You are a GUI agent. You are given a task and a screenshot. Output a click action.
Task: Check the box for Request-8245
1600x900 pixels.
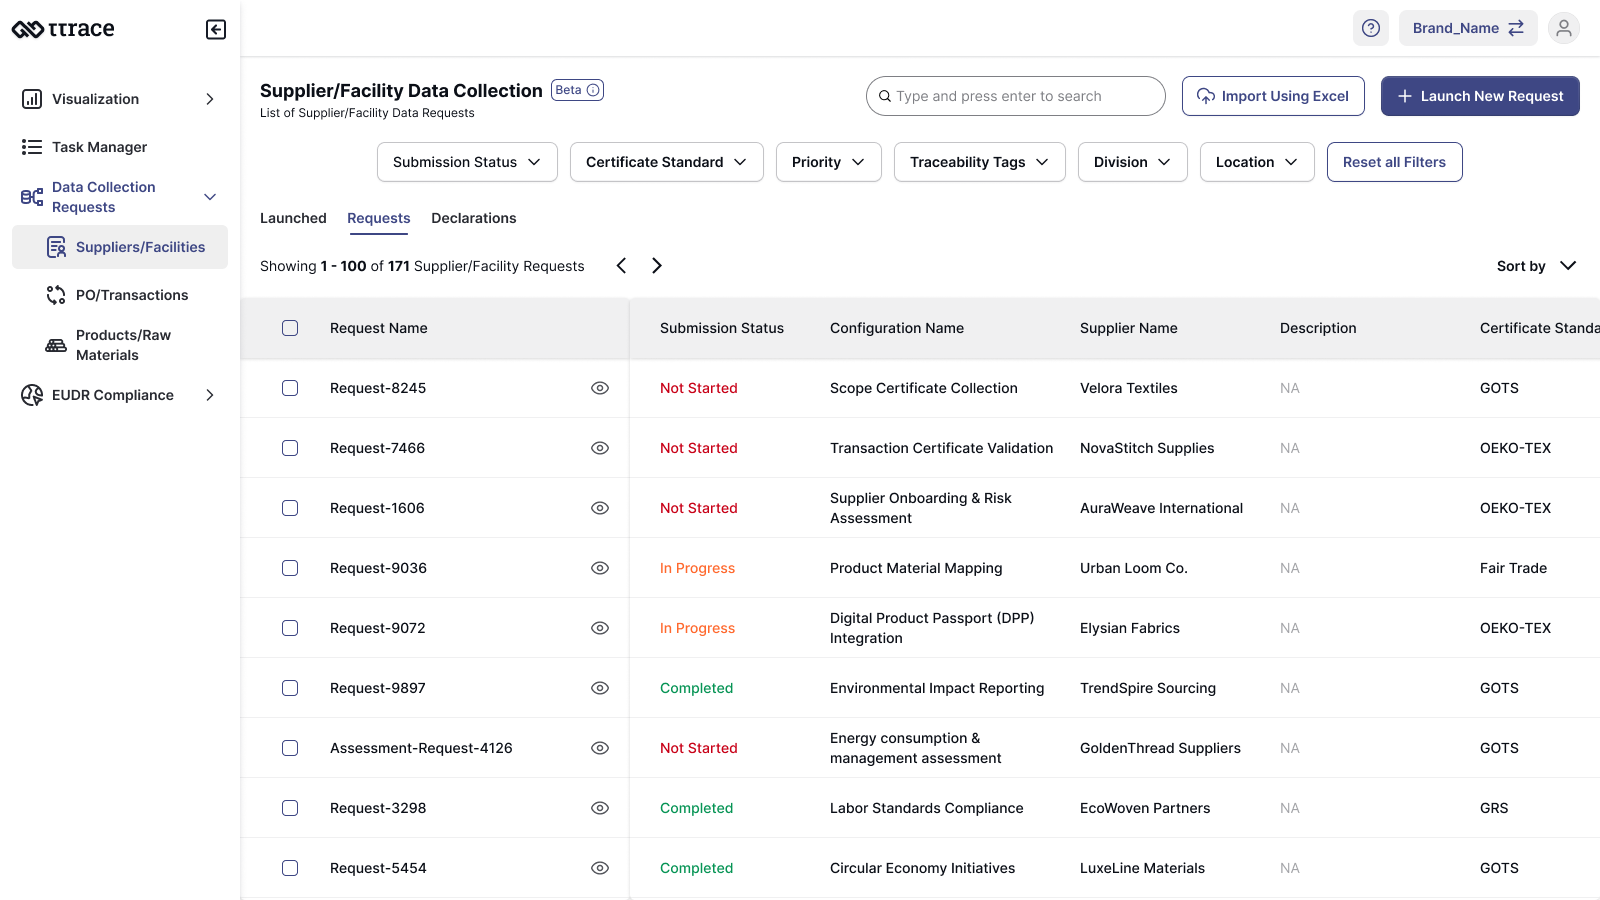click(x=290, y=388)
